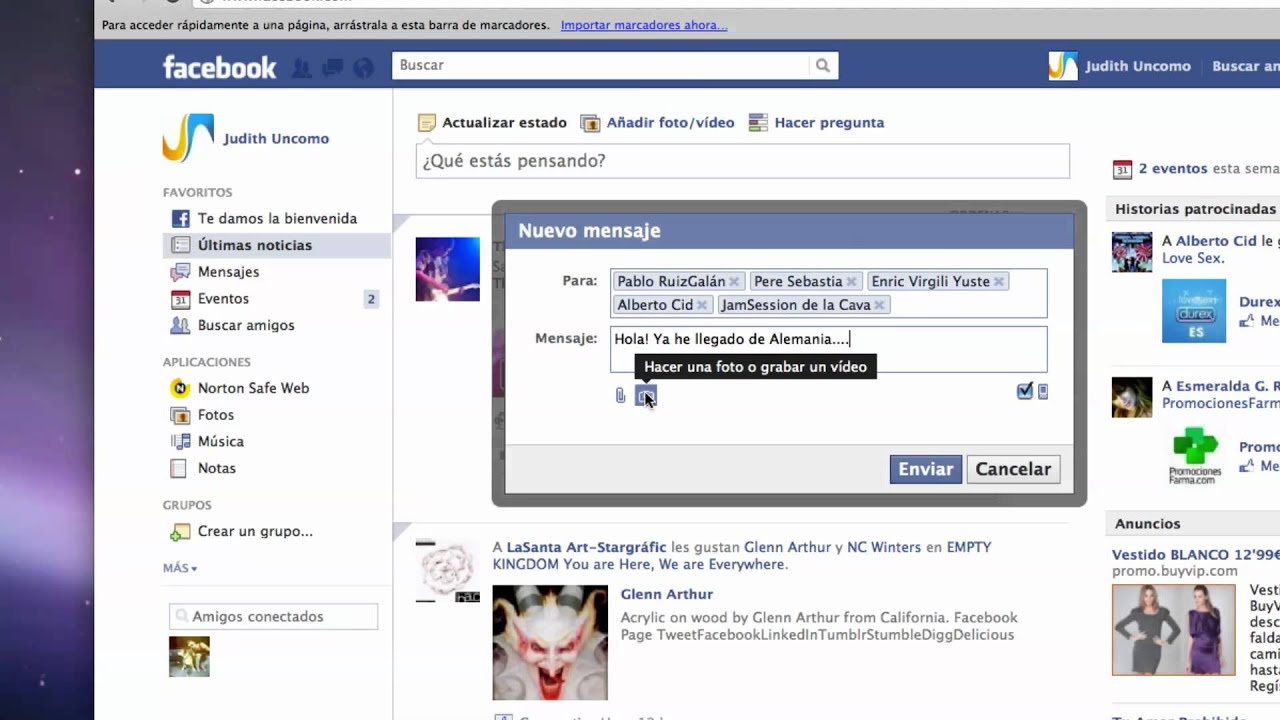The height and width of the screenshot is (720, 1280).
Task: Open LaSanta Art-Stargráfic page link
Action: (586, 547)
